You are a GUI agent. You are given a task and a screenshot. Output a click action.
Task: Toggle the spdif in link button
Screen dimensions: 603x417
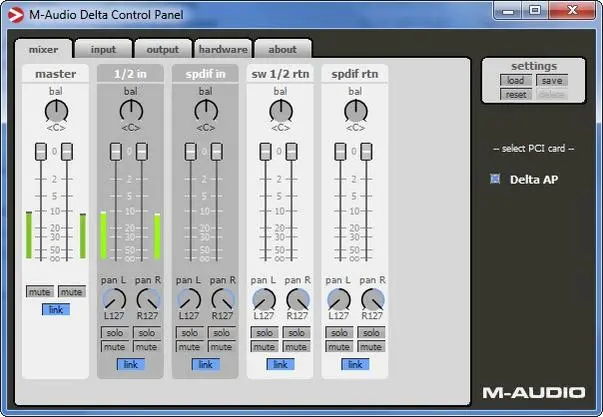(206, 364)
